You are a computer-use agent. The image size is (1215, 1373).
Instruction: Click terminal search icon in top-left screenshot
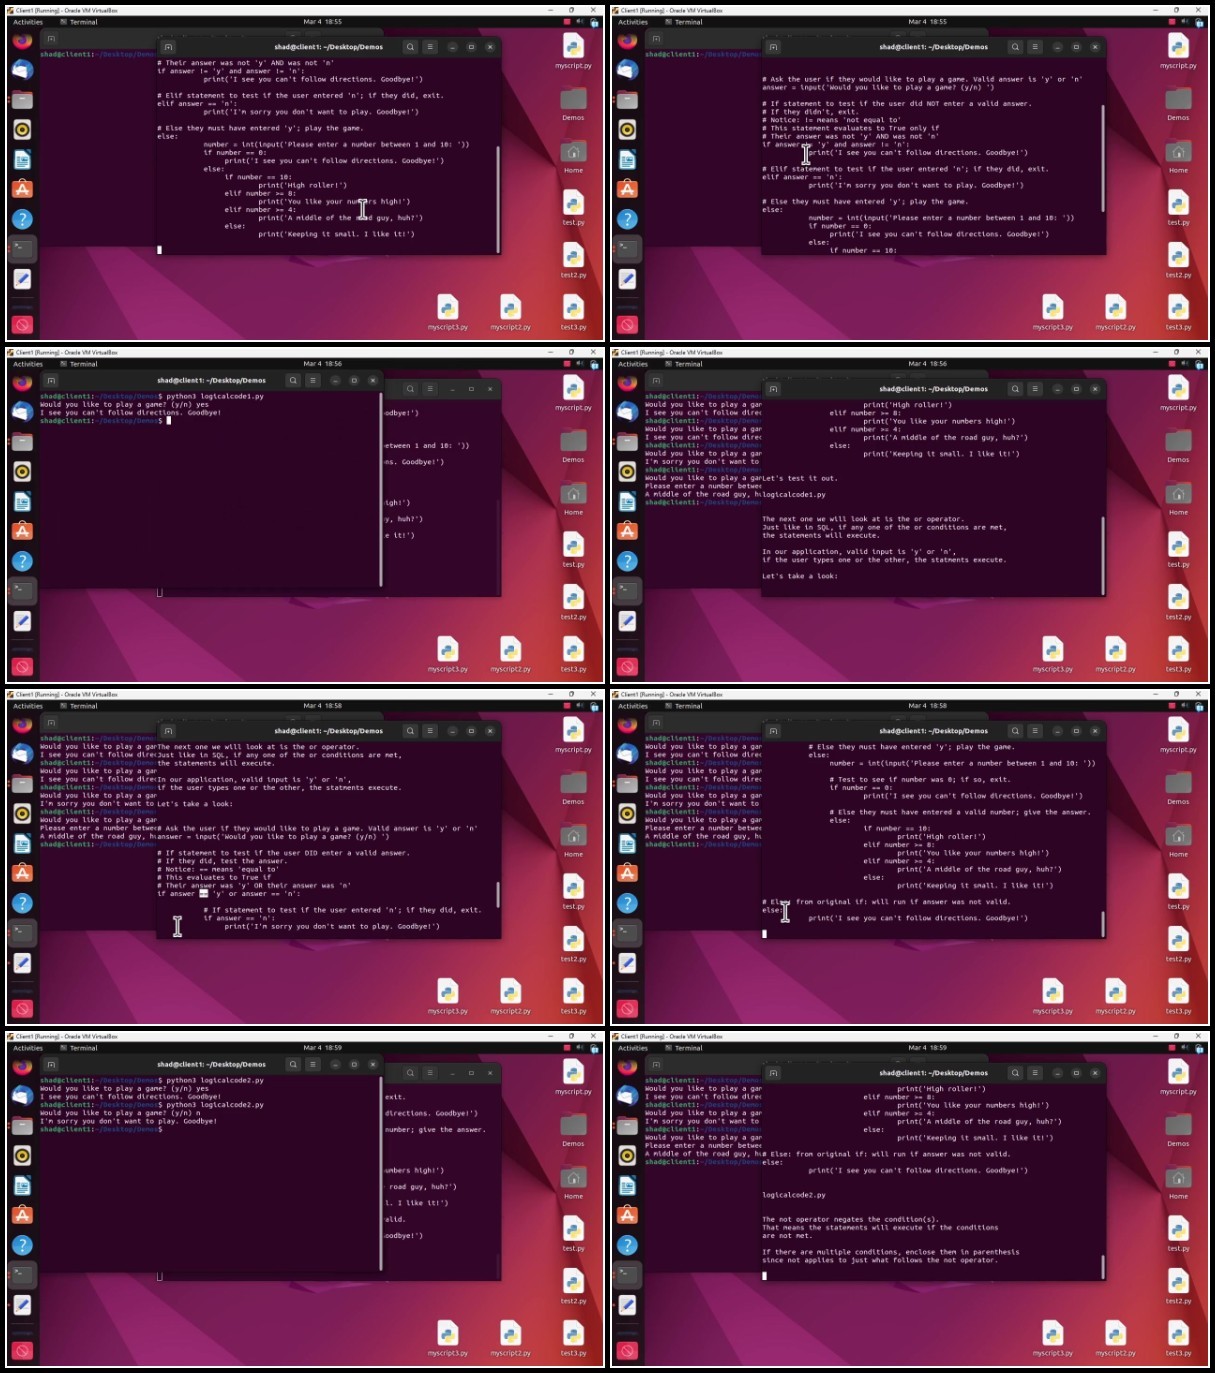coord(410,47)
